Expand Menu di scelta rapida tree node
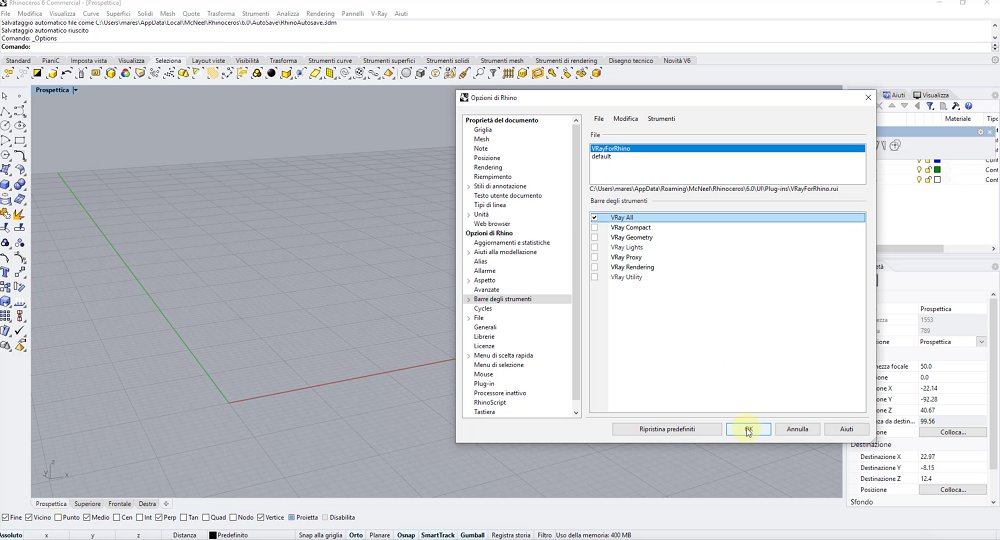1000x540 pixels. click(x=469, y=356)
